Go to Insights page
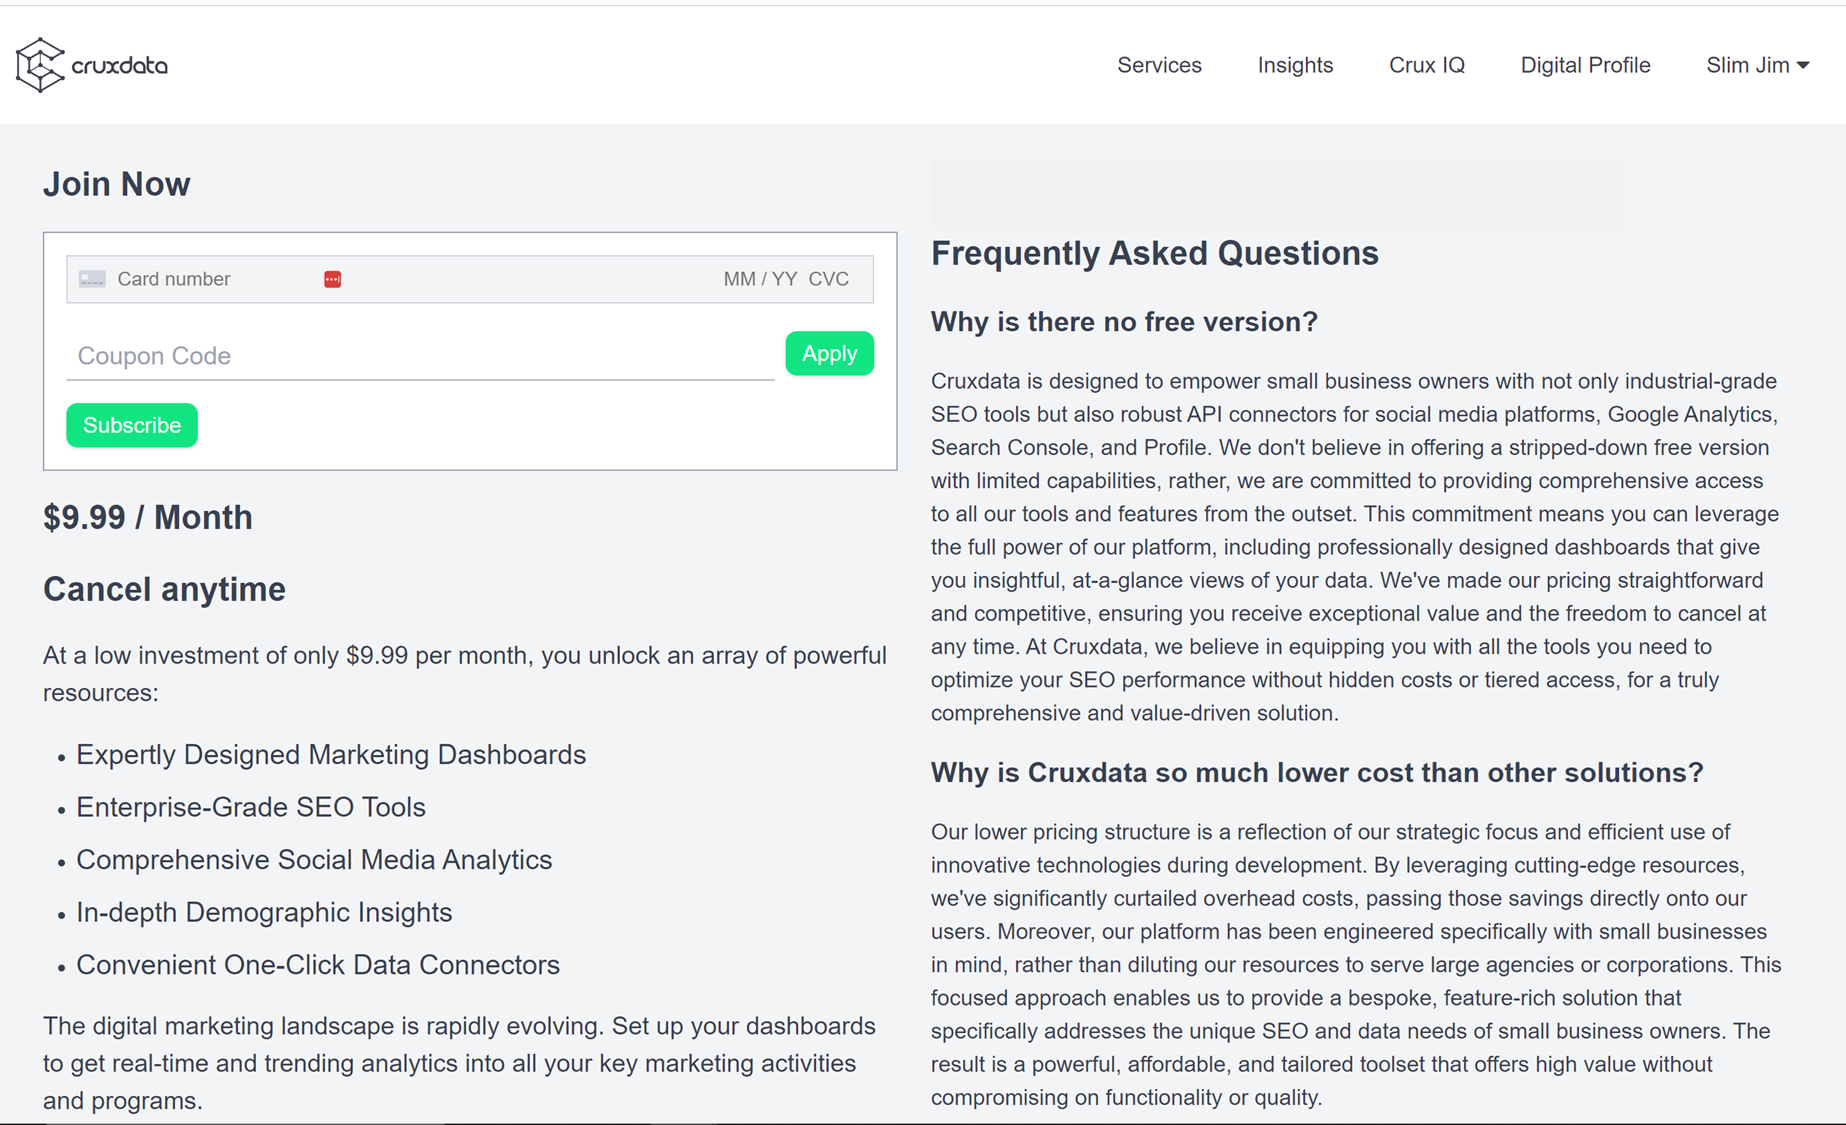 (1295, 65)
